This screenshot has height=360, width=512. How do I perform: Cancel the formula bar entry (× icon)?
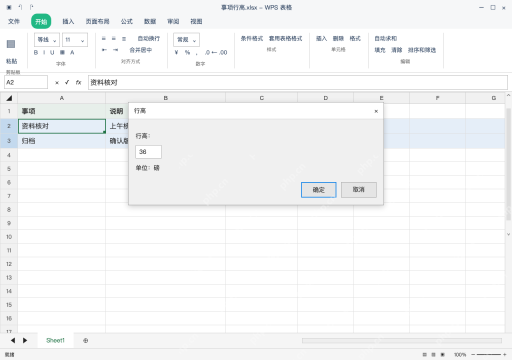(57, 82)
